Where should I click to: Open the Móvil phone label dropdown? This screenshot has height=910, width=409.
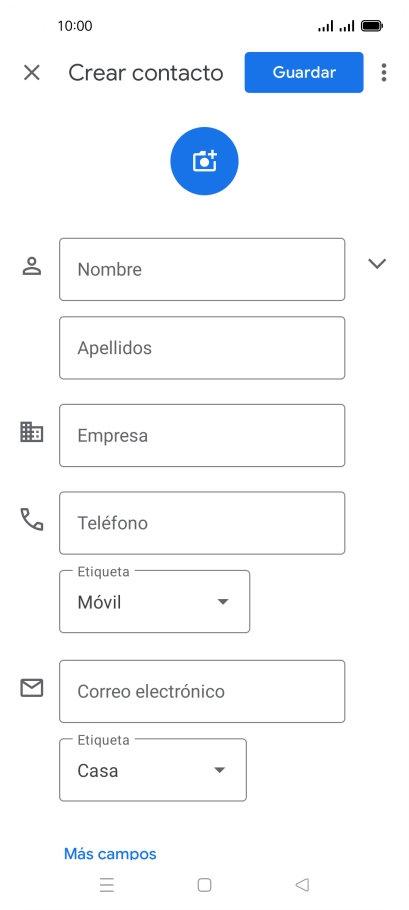154,601
